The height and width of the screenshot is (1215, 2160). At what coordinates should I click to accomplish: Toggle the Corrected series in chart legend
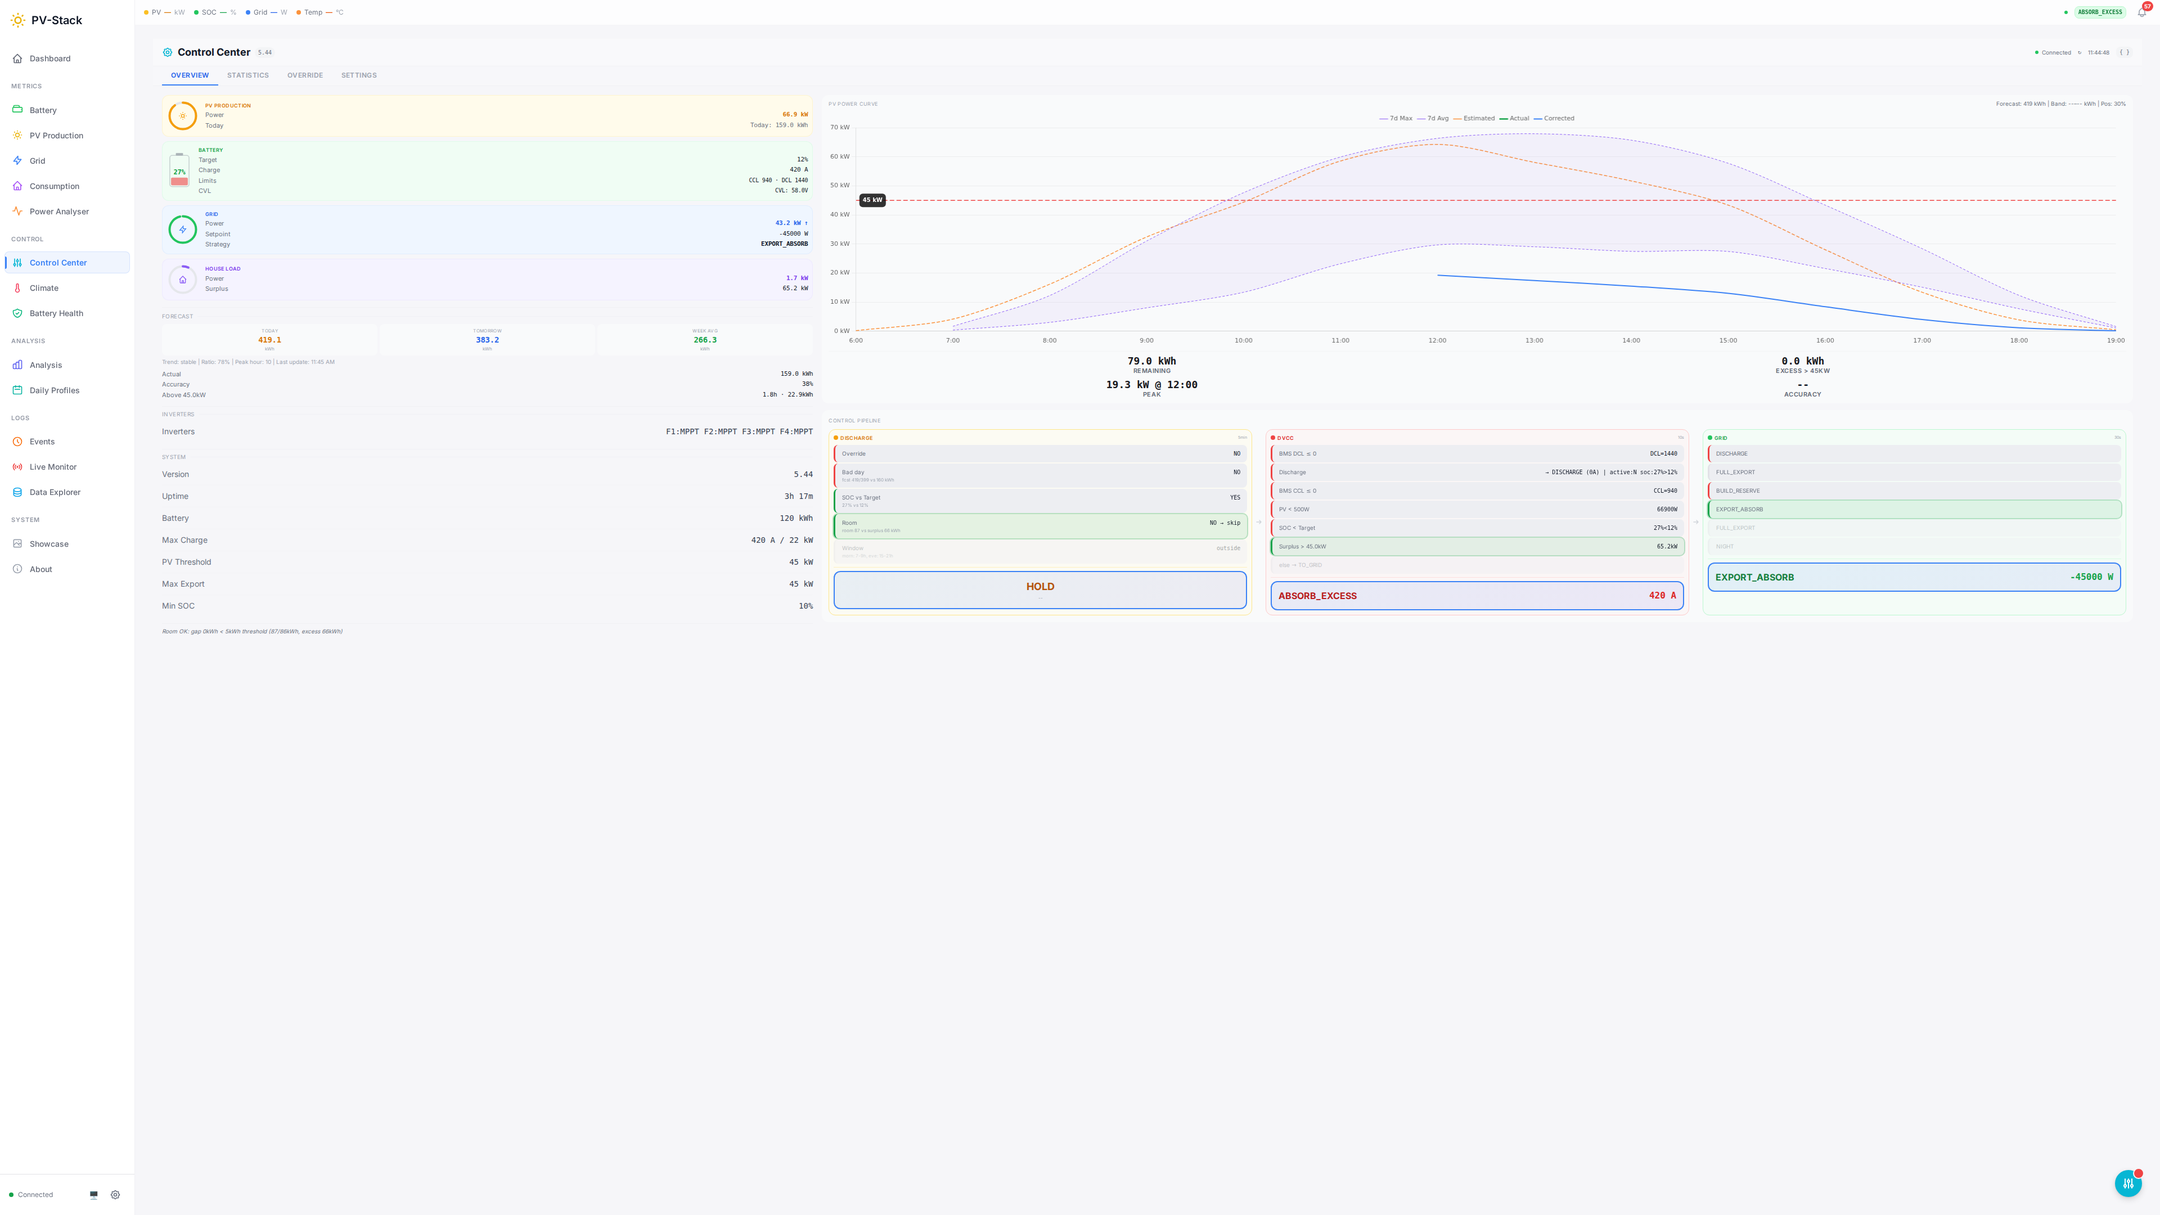tap(1554, 119)
